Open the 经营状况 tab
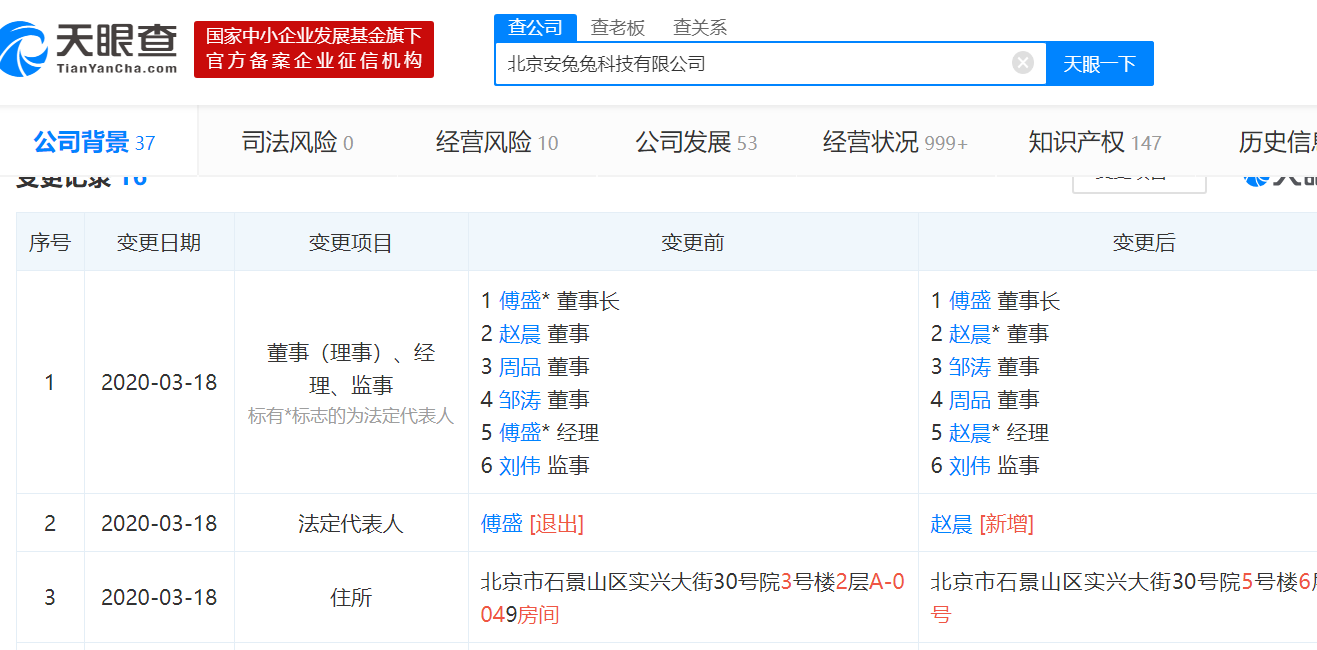1317x650 pixels. pos(895,143)
